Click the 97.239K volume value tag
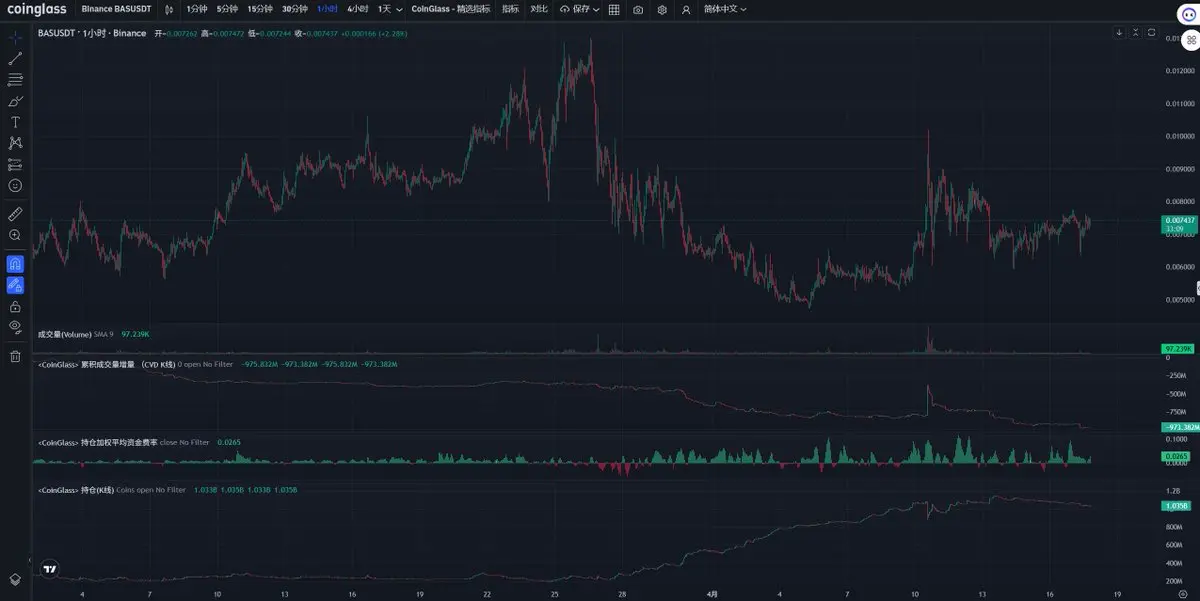 pyautogui.click(x=1179, y=348)
